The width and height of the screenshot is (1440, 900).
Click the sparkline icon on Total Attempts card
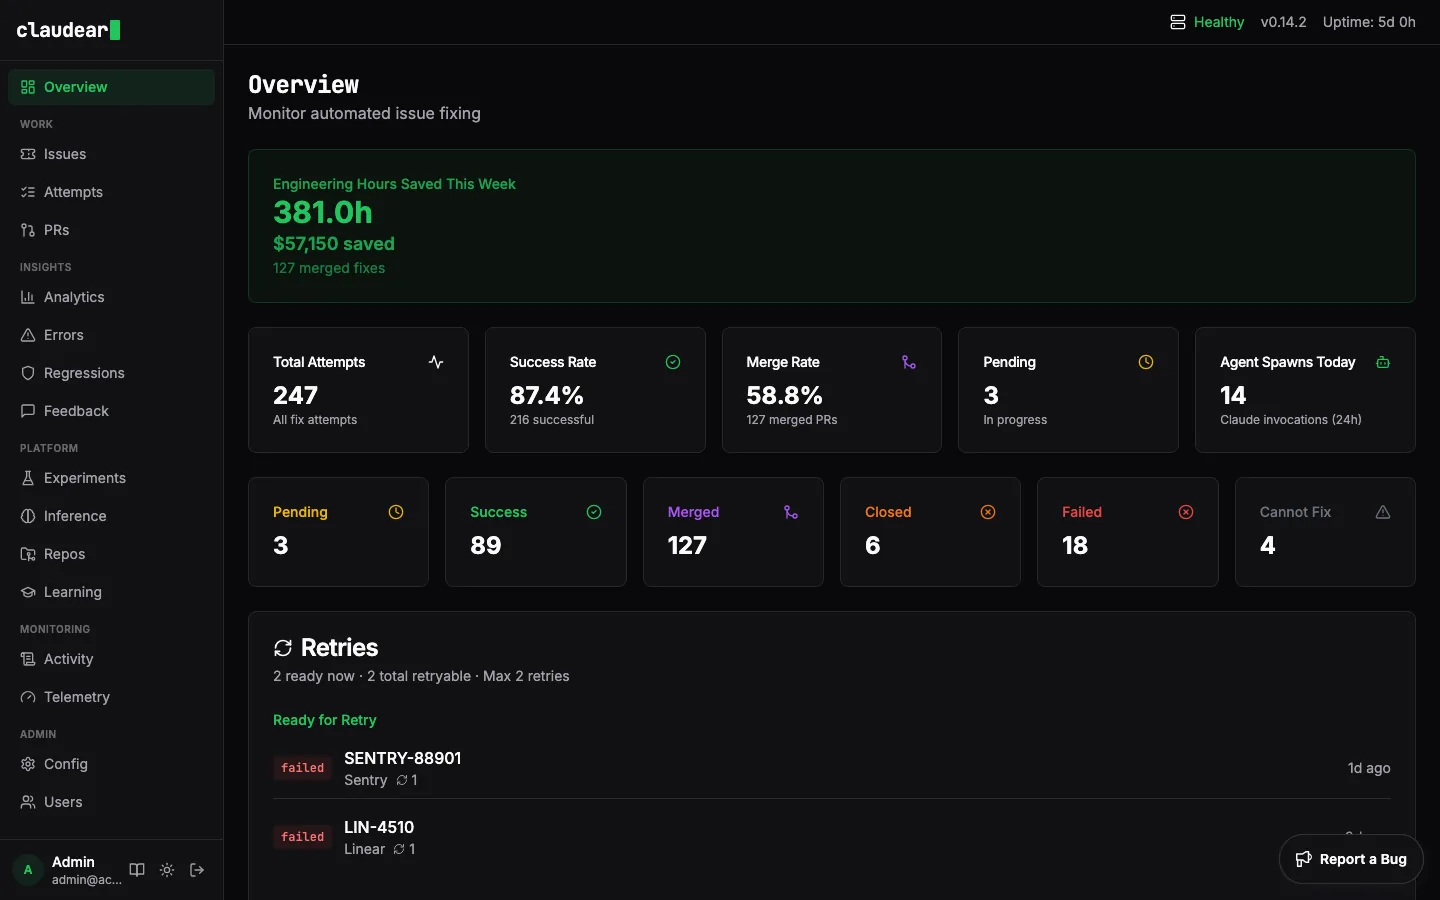pos(436,362)
